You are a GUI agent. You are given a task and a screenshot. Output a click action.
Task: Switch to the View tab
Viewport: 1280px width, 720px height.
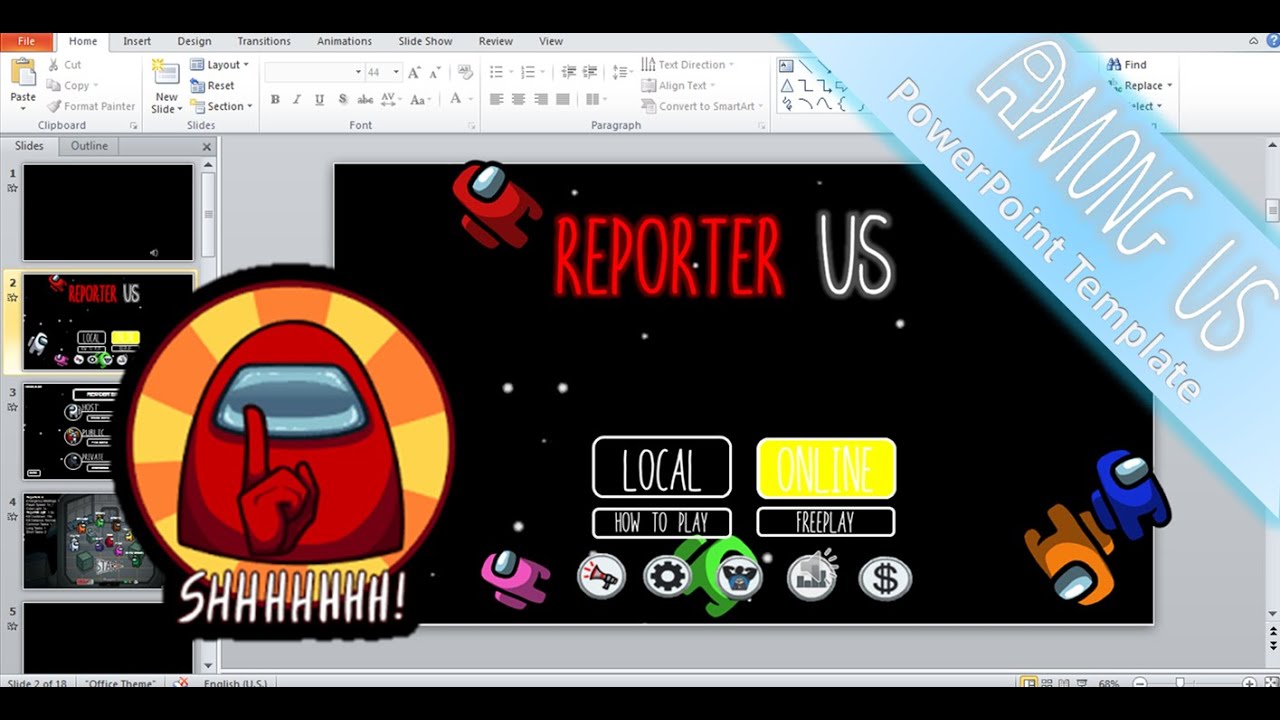pos(551,41)
